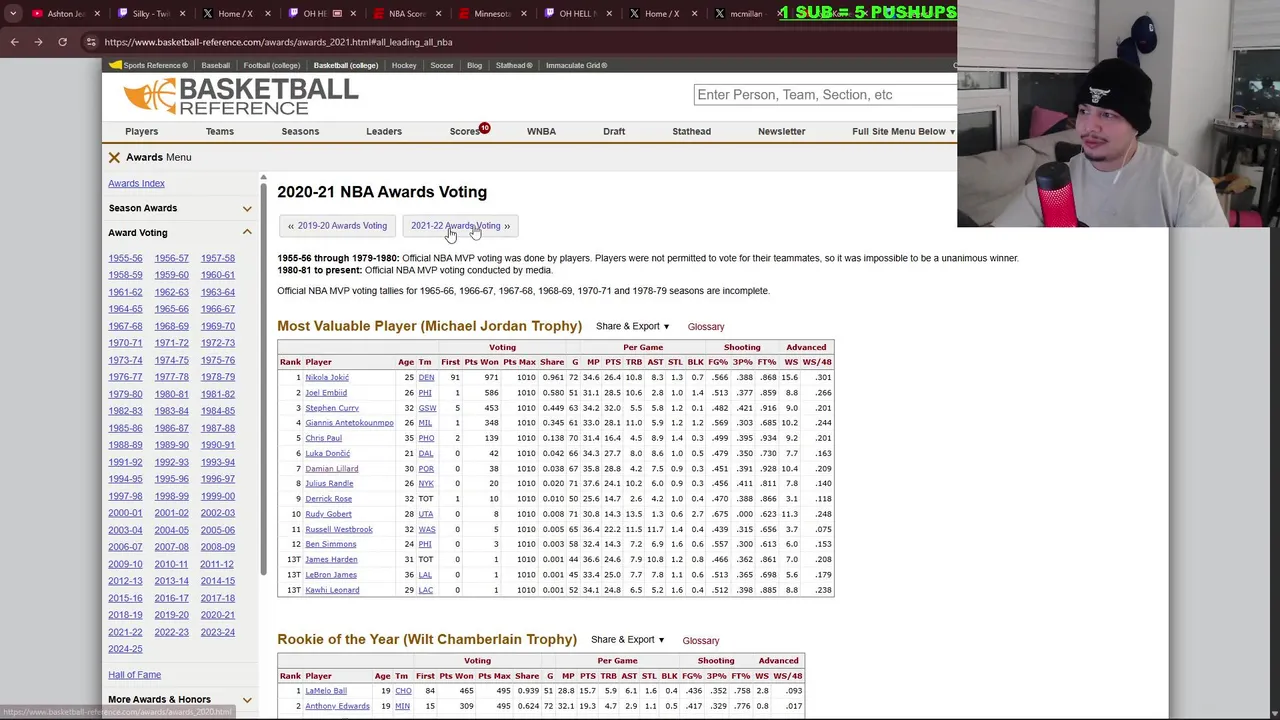Close the Awards Menu with X icon
Image resolution: width=1280 pixels, height=720 pixels.
[114, 157]
